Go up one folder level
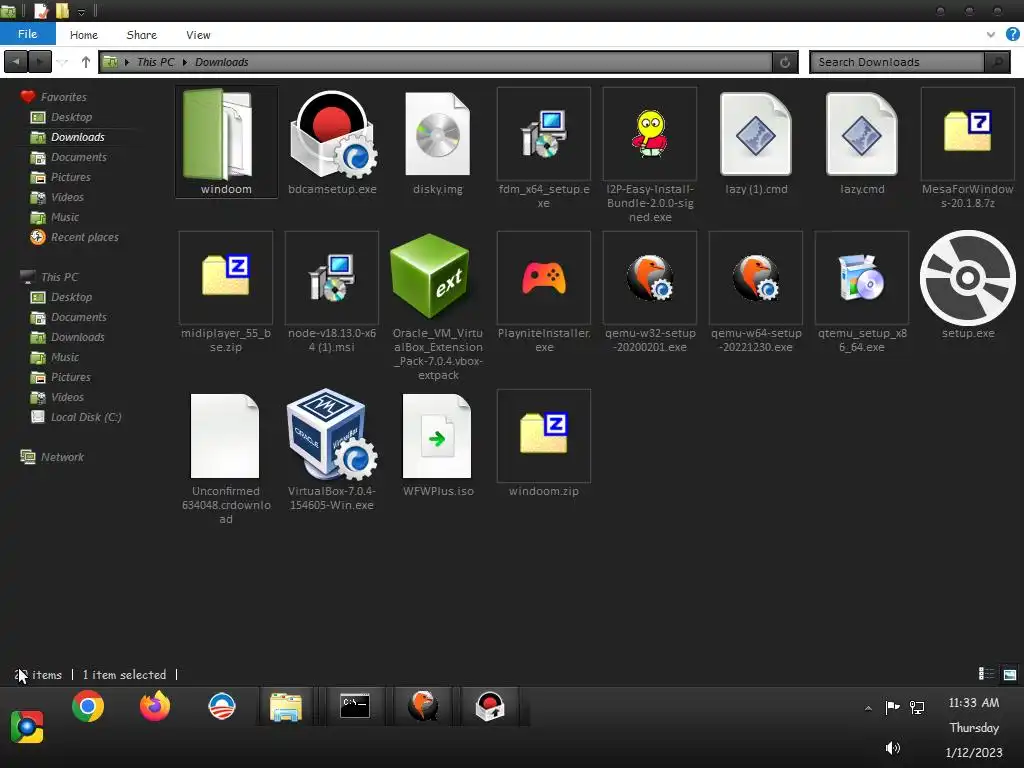1024x768 pixels. 86,62
